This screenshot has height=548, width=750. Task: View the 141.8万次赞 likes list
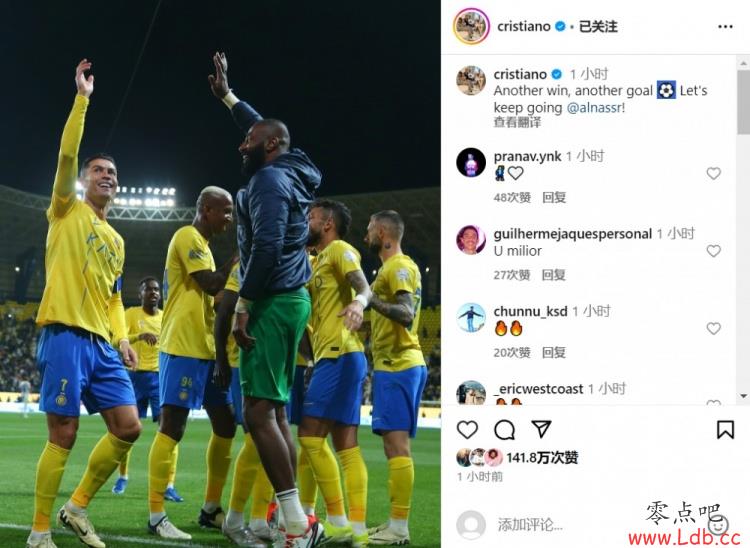pyautogui.click(x=542, y=458)
